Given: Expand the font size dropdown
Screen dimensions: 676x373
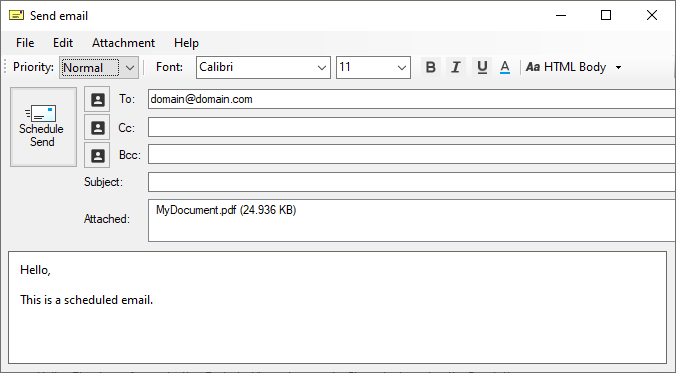Looking at the screenshot, I should [x=401, y=68].
